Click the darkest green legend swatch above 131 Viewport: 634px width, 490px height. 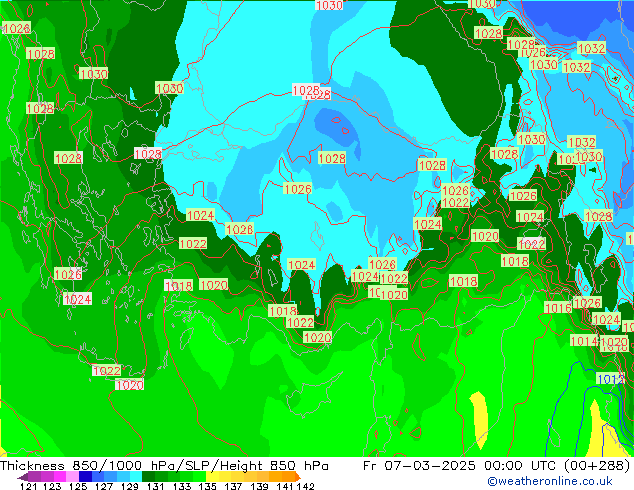148,477
